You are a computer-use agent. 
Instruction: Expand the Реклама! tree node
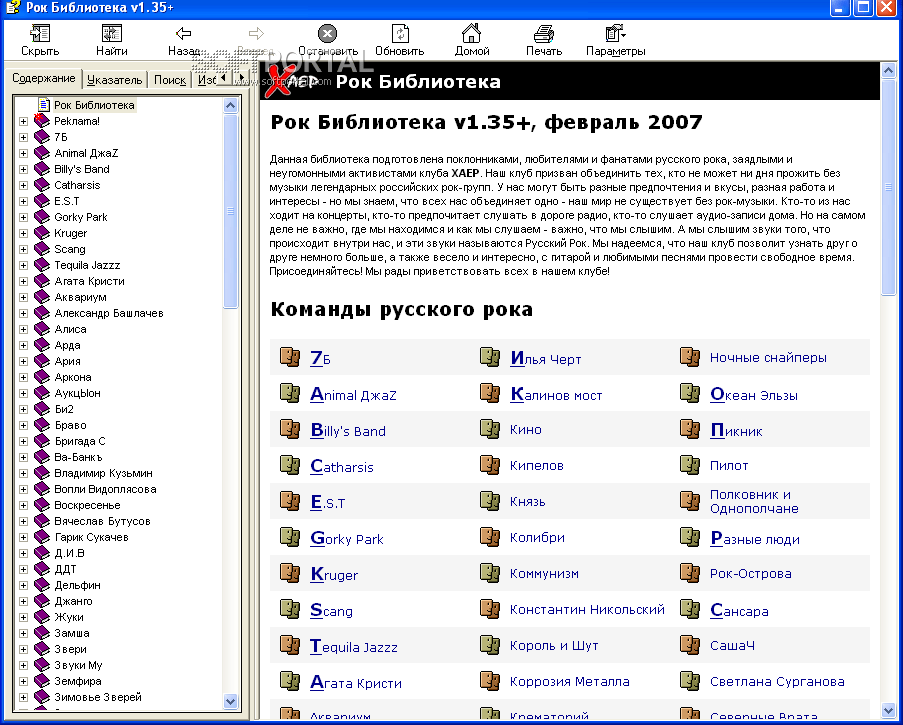click(24, 122)
